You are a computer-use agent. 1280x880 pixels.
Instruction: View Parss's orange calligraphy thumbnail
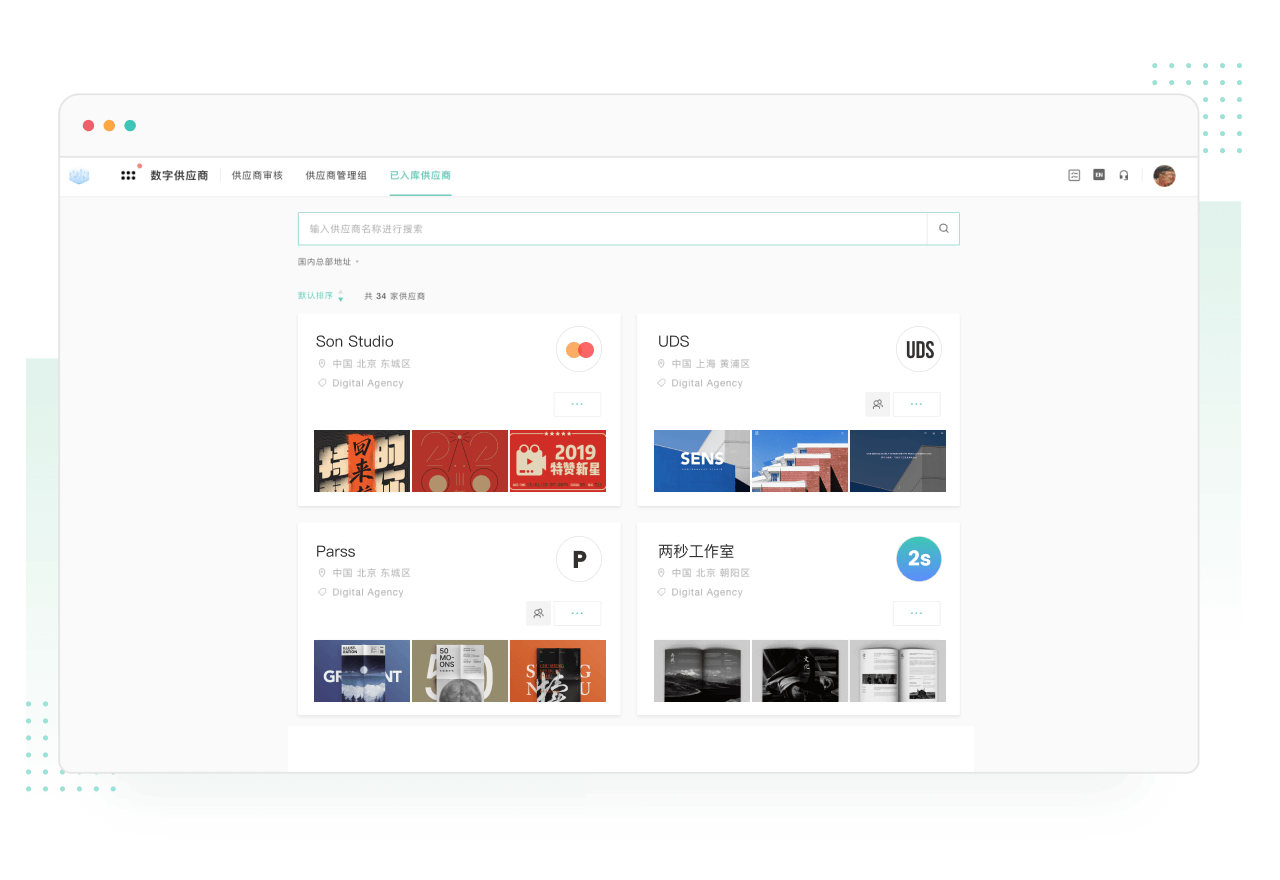click(558, 671)
